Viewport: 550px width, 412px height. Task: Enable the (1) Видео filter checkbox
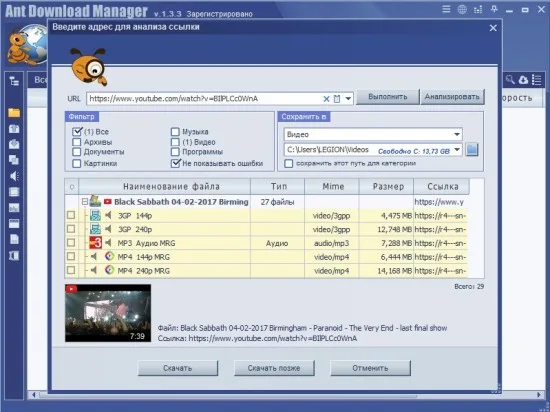coord(175,142)
